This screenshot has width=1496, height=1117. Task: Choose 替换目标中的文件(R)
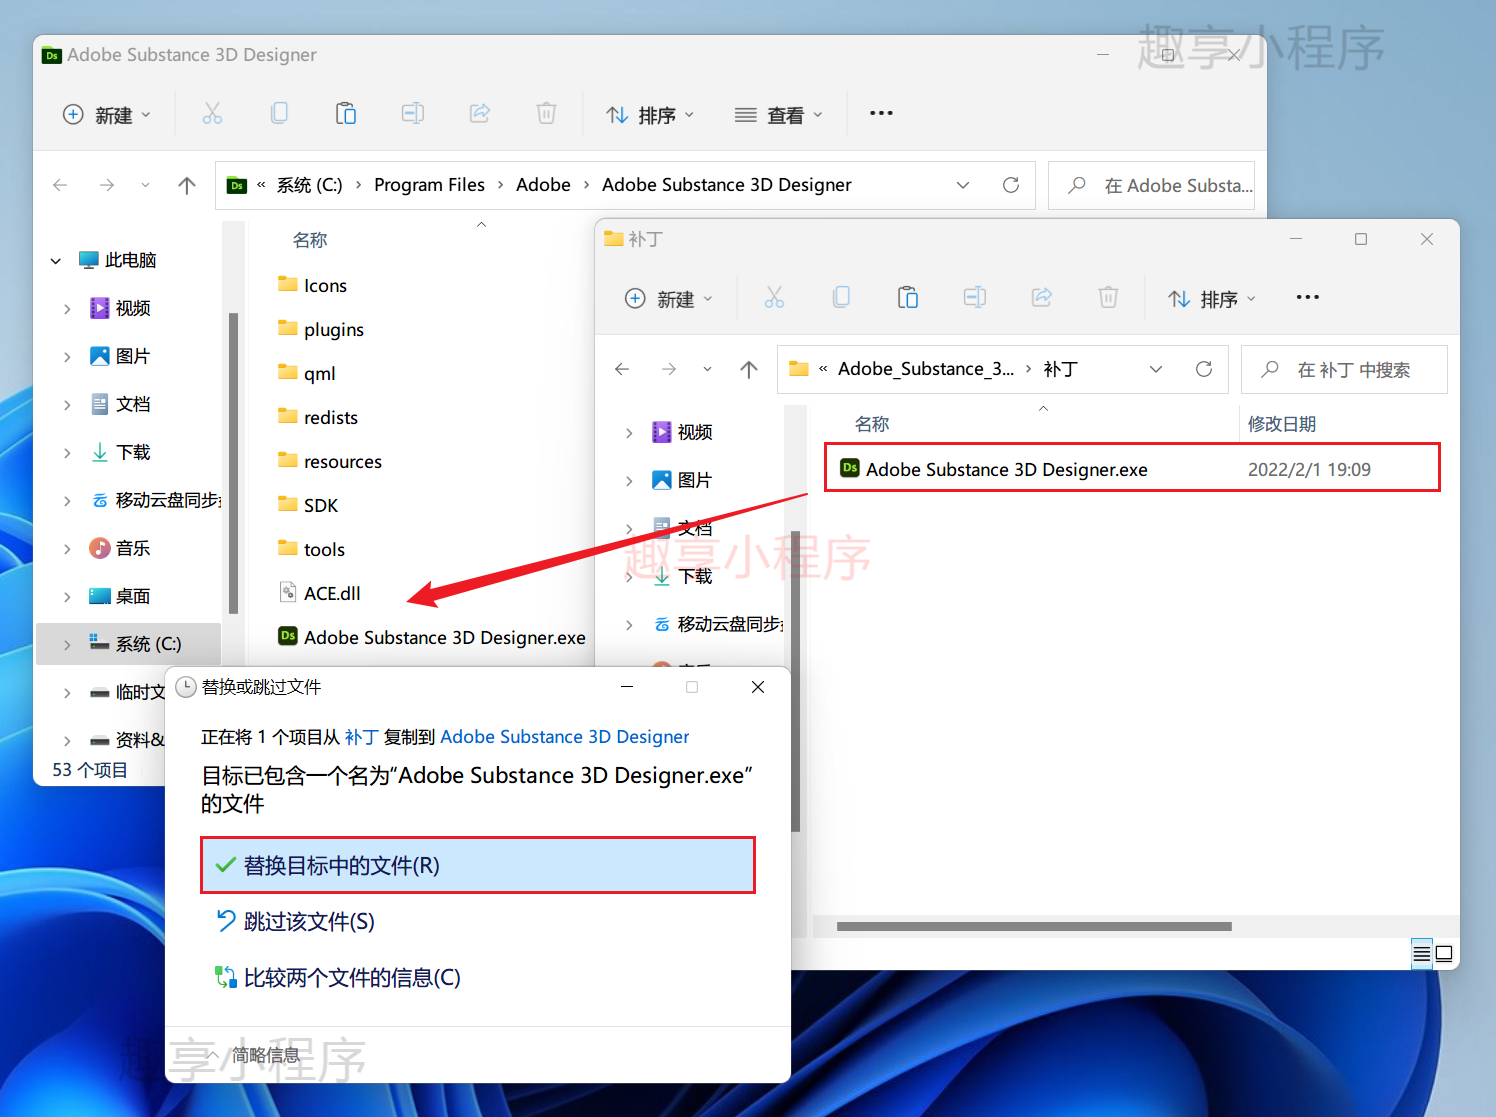tap(478, 865)
